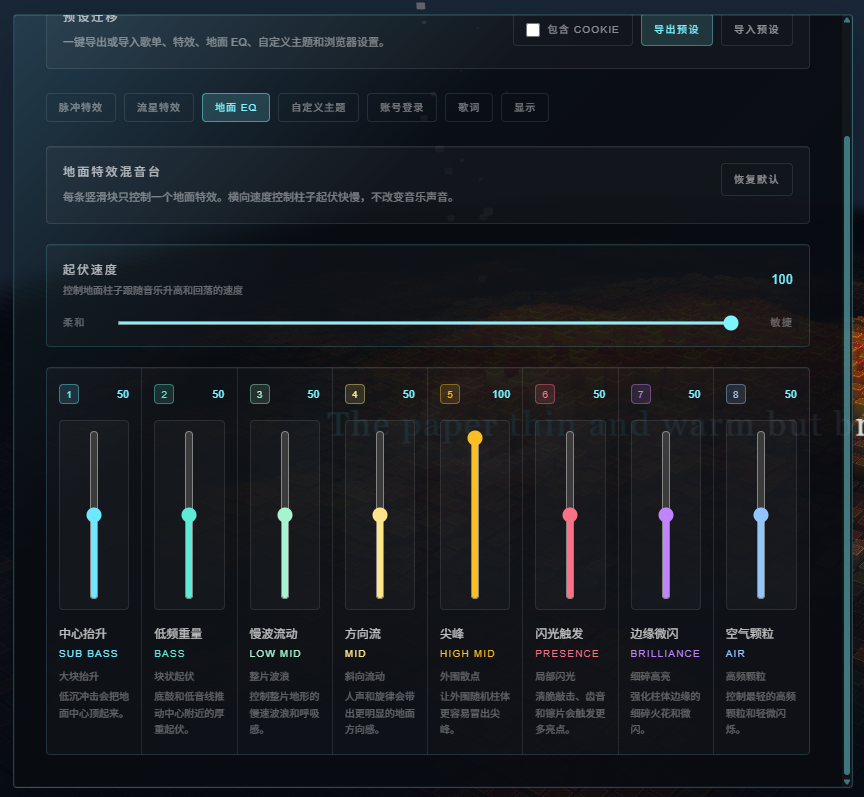Screen dimensions: 864x797
Task: Click the 恢复默认 reset button
Action: pos(757,179)
